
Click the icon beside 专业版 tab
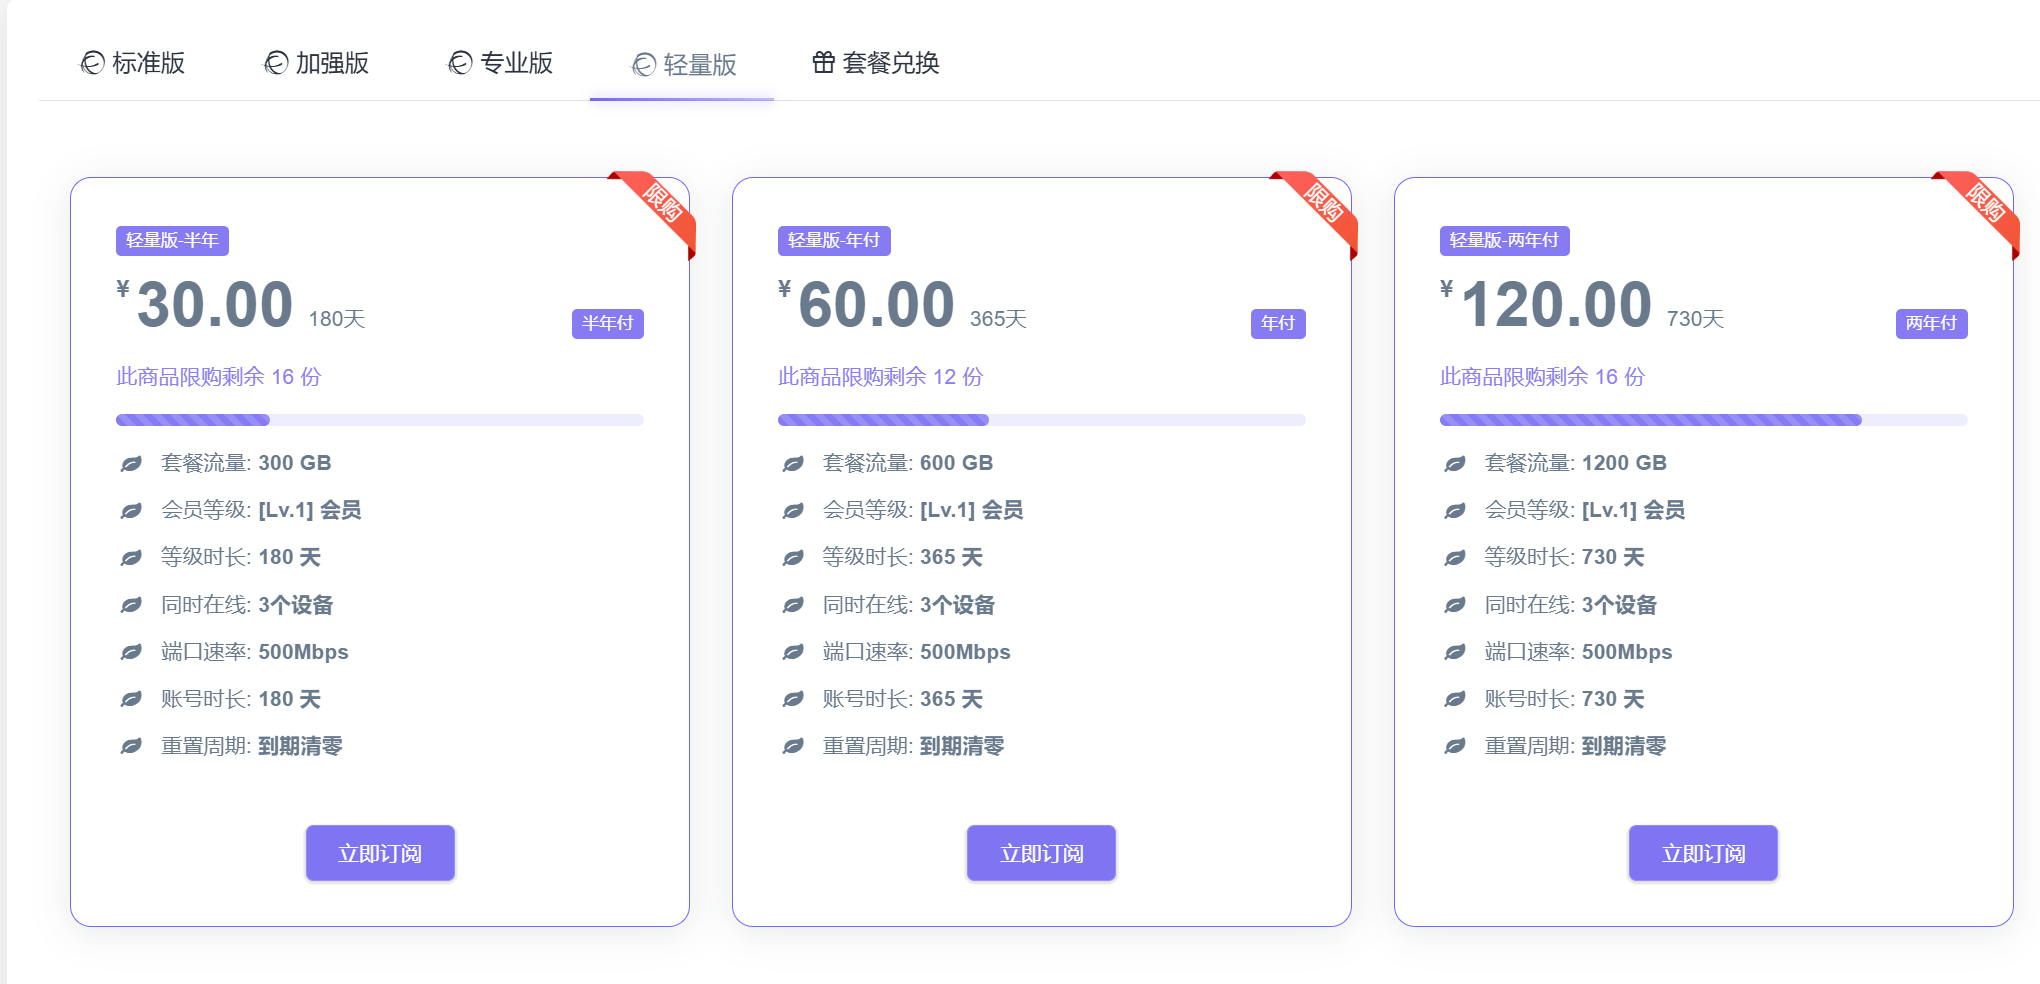point(460,63)
